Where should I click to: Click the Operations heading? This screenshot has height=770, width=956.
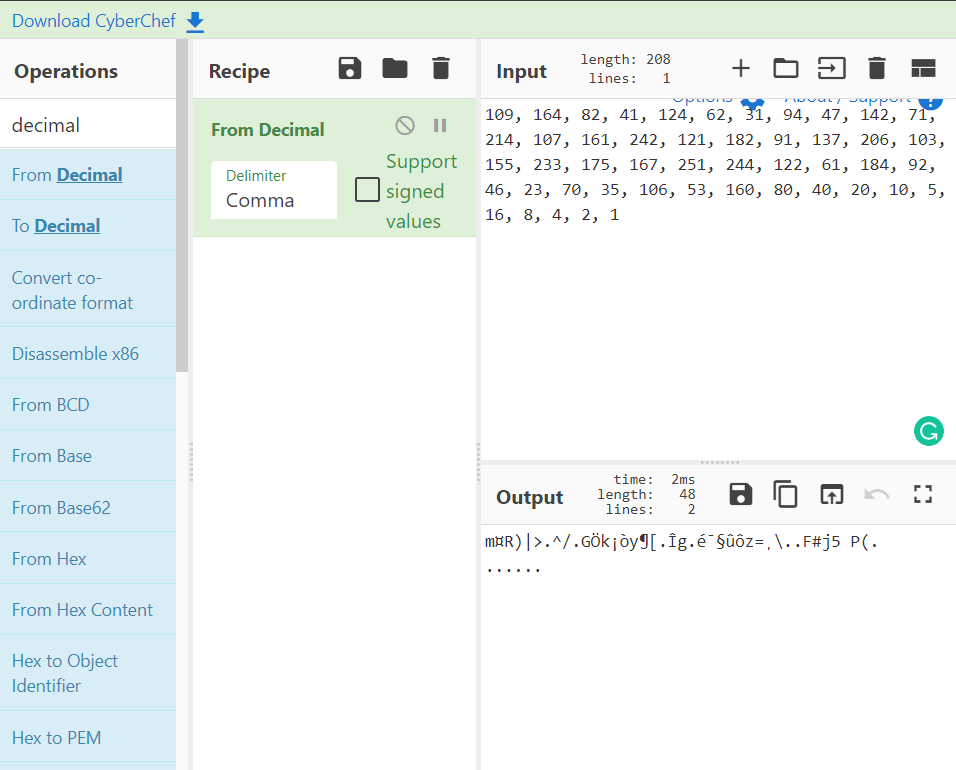pyautogui.click(x=66, y=71)
